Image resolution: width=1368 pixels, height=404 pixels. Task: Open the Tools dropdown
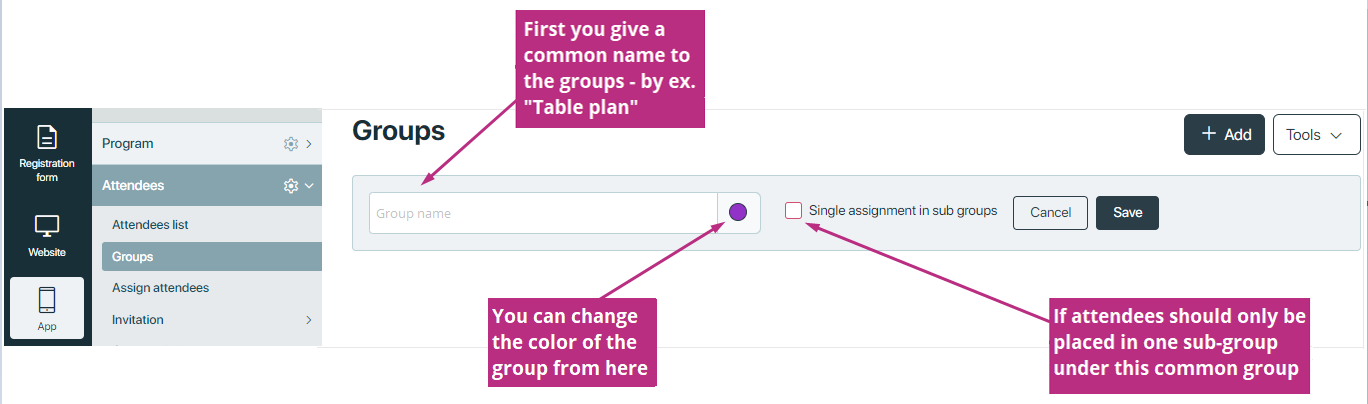click(1316, 135)
